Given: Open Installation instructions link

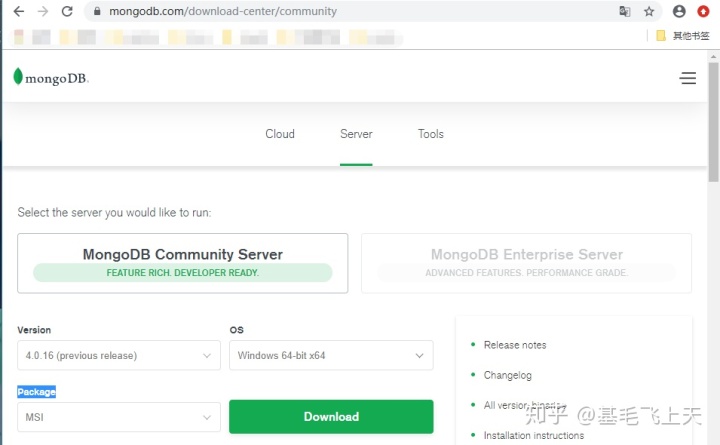Looking at the screenshot, I should [x=534, y=435].
